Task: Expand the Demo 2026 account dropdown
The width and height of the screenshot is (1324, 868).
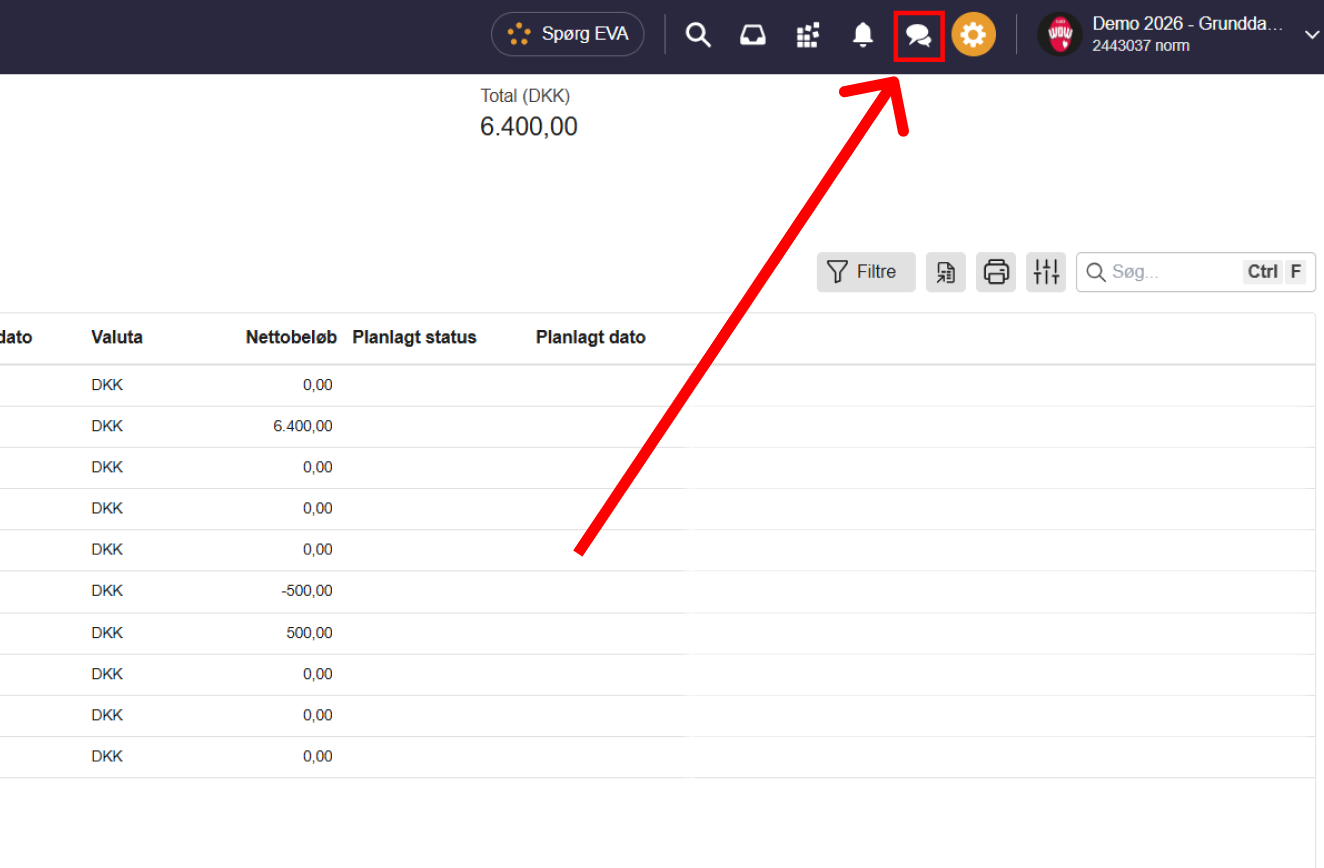Action: coord(1312,35)
